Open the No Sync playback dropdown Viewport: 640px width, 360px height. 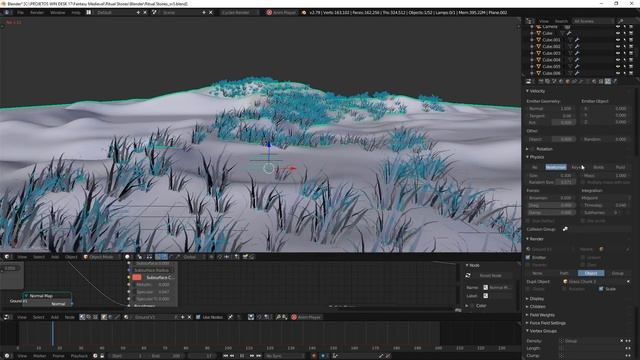point(284,356)
